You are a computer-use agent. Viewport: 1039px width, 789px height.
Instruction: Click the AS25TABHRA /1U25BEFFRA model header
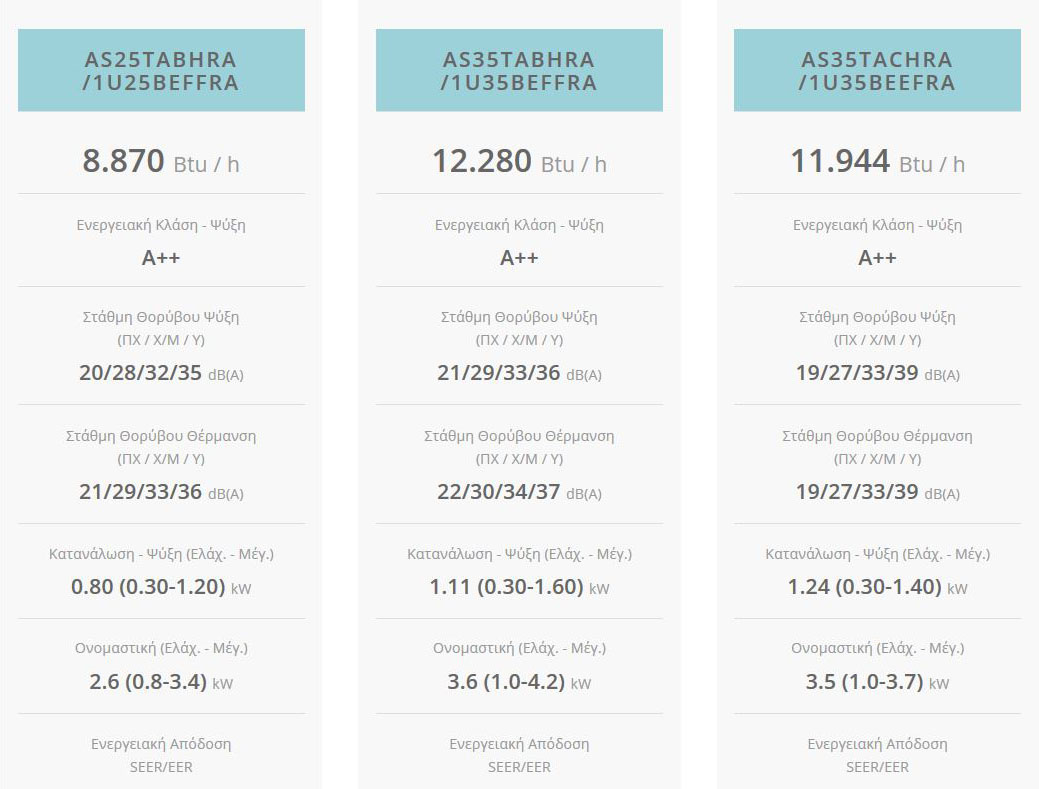point(161,71)
